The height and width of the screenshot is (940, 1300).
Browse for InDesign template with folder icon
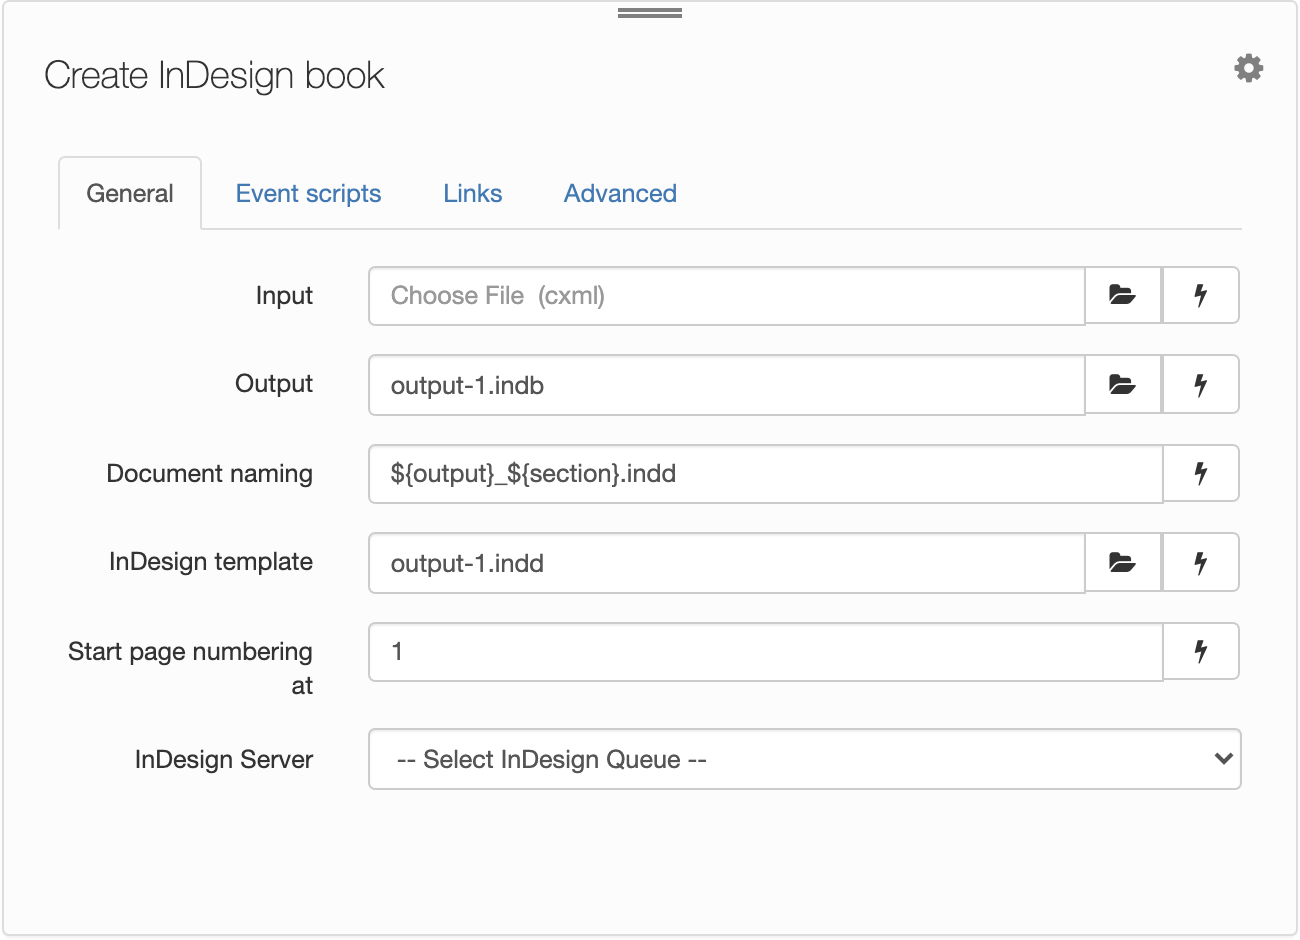click(1123, 562)
